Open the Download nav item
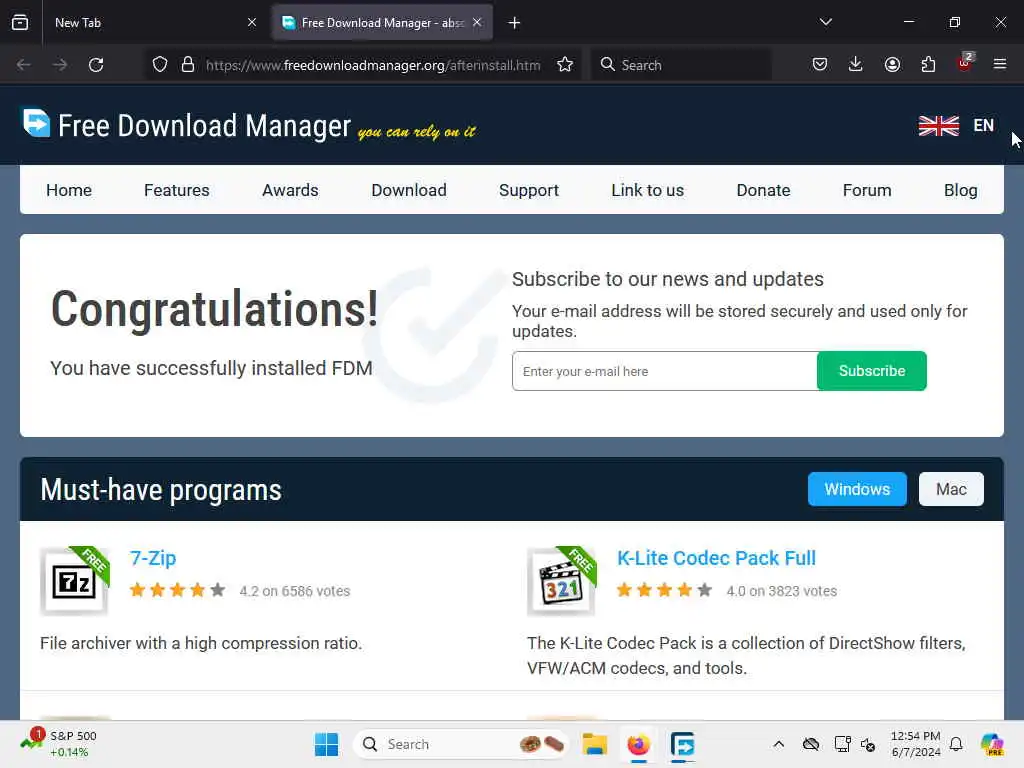Screen dimensions: 1024x768 (409, 190)
